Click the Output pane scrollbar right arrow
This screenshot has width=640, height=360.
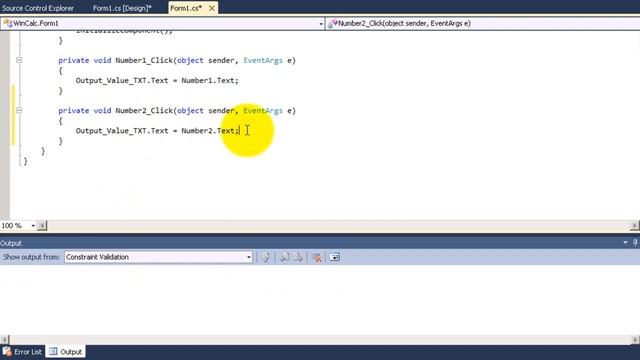point(635,340)
